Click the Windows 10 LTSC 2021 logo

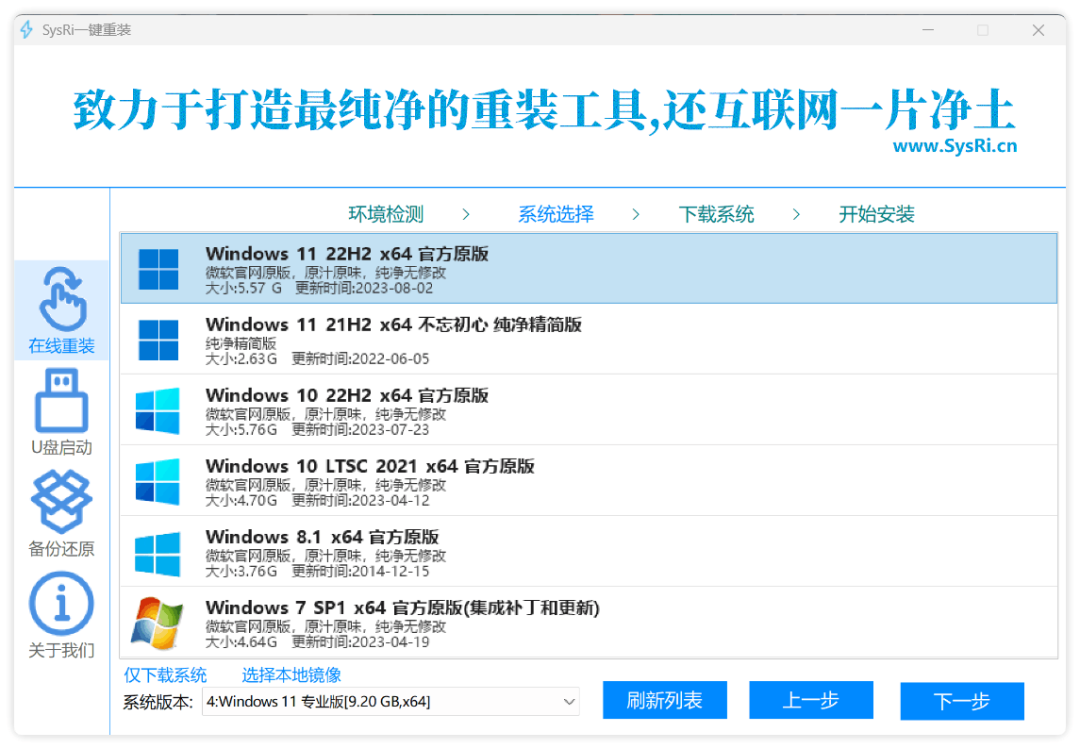pos(158,482)
